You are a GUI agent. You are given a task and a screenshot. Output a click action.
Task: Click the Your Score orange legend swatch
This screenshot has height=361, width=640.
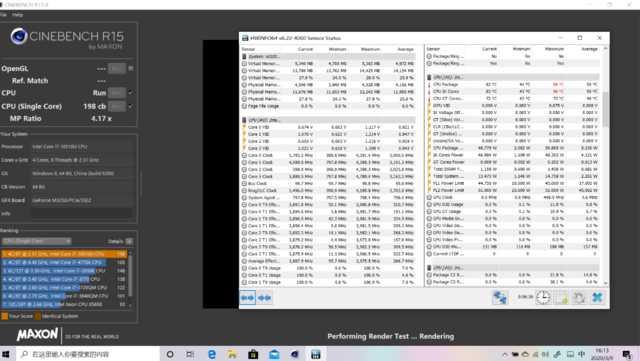click(4, 316)
